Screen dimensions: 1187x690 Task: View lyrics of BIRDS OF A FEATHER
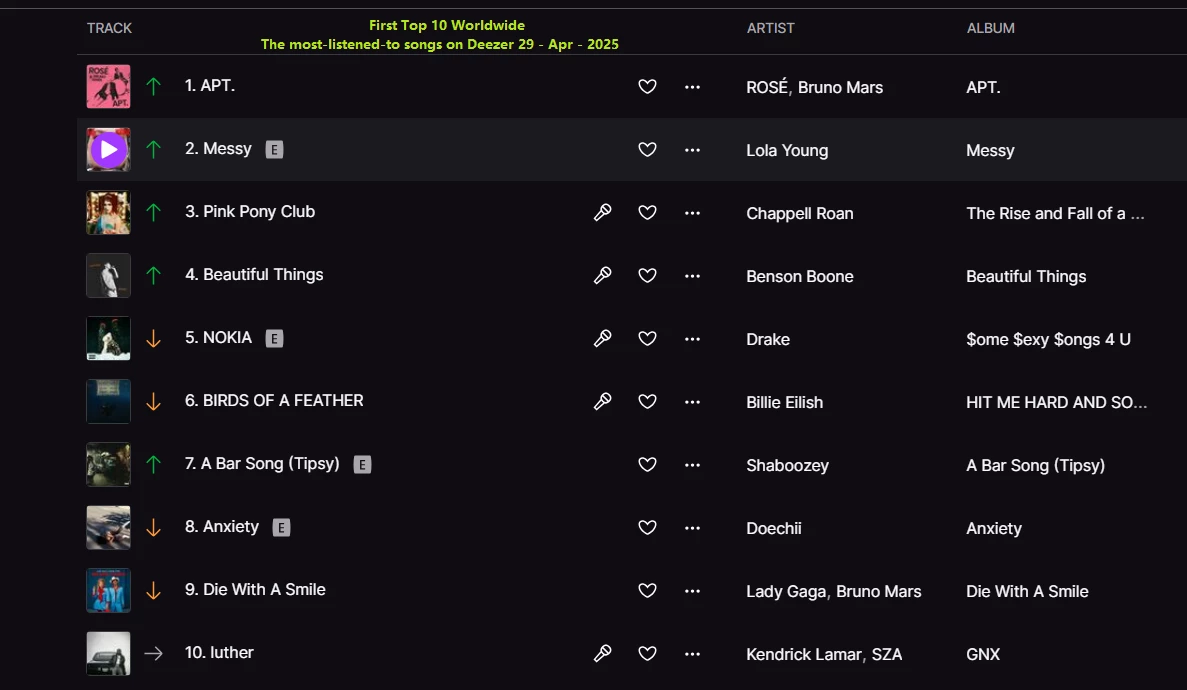(x=602, y=402)
